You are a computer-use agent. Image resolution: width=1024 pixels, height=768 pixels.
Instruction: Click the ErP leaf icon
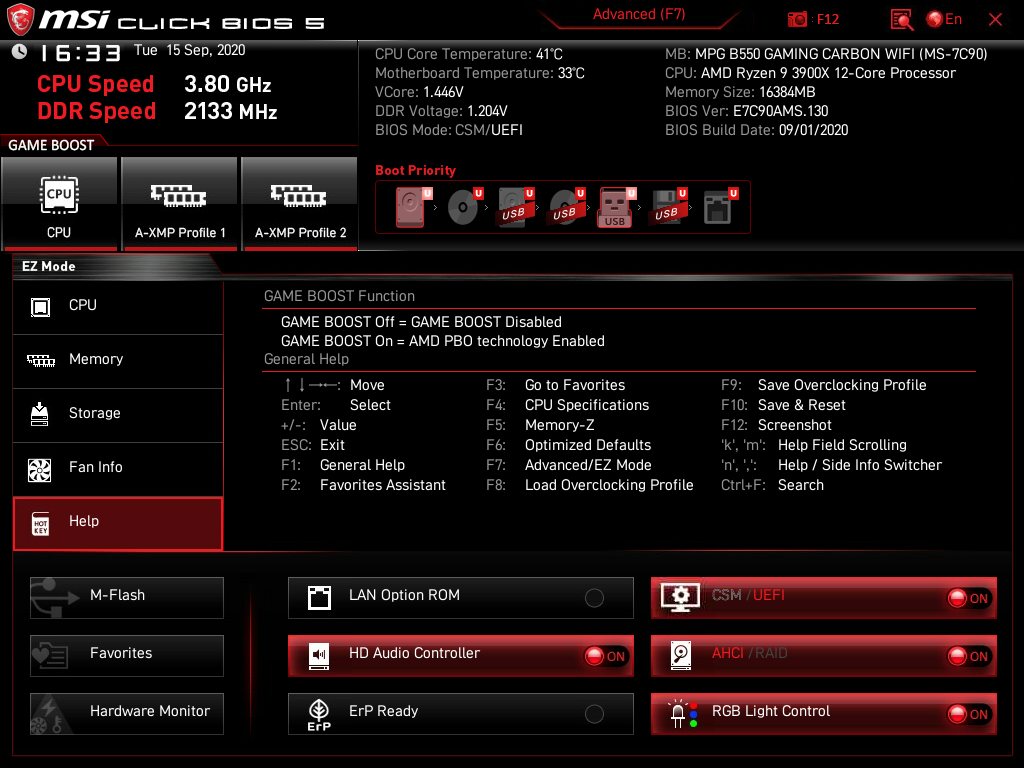[x=319, y=714]
